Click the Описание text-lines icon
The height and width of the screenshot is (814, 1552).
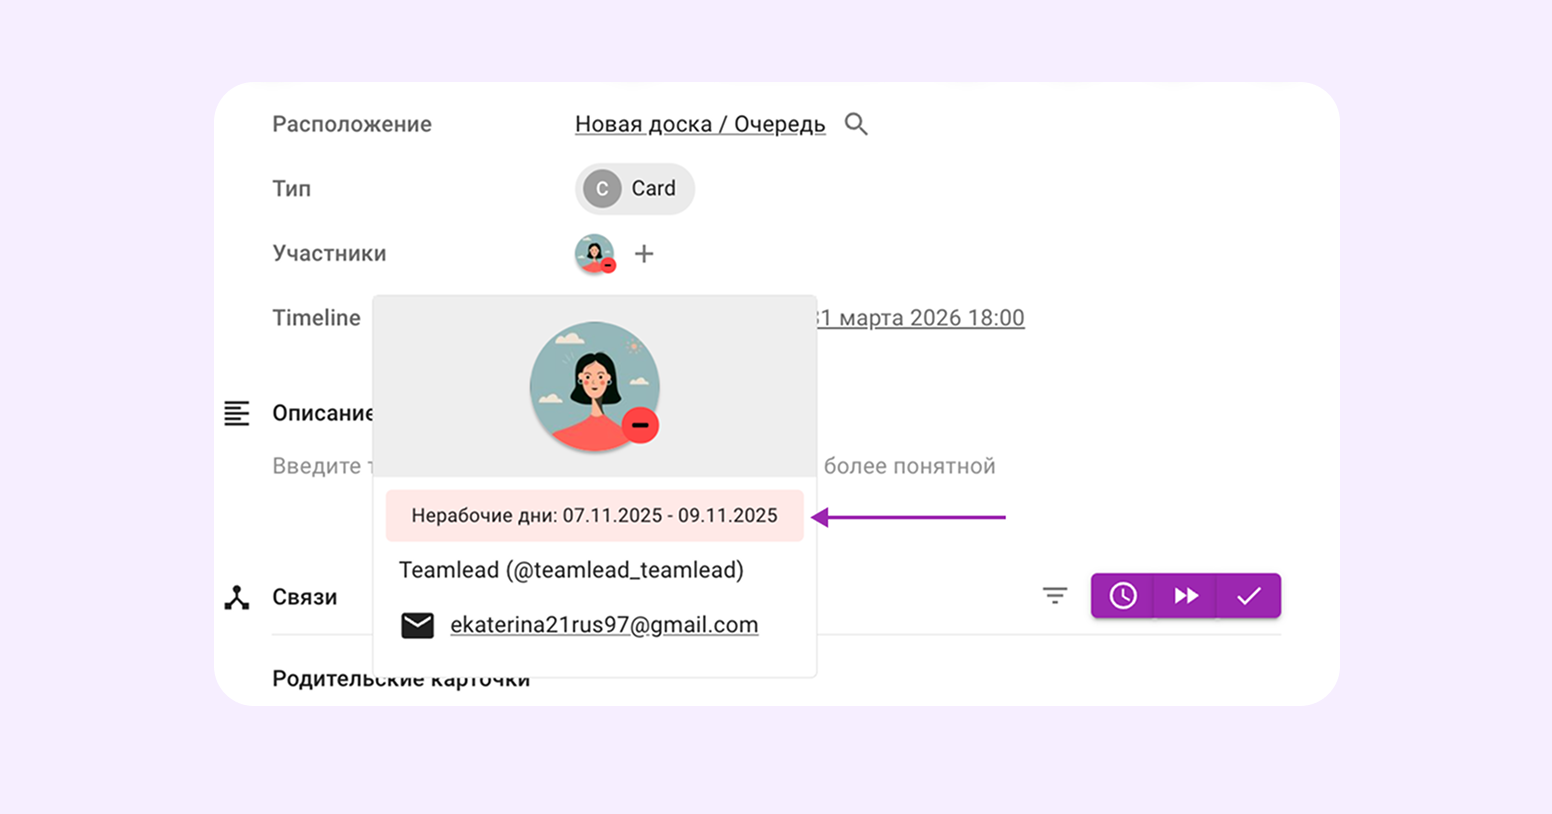click(x=237, y=413)
